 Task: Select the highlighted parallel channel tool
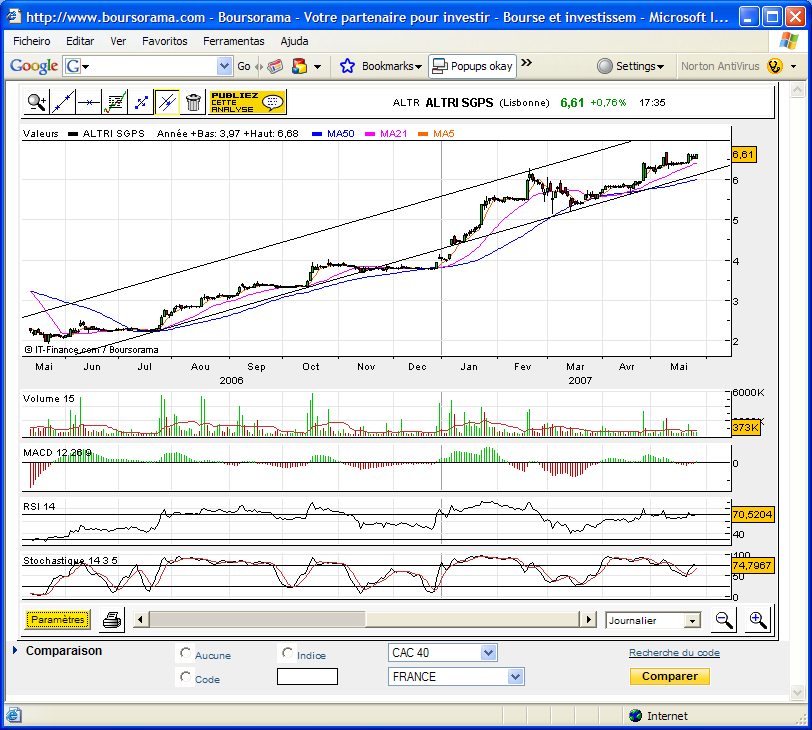(167, 102)
